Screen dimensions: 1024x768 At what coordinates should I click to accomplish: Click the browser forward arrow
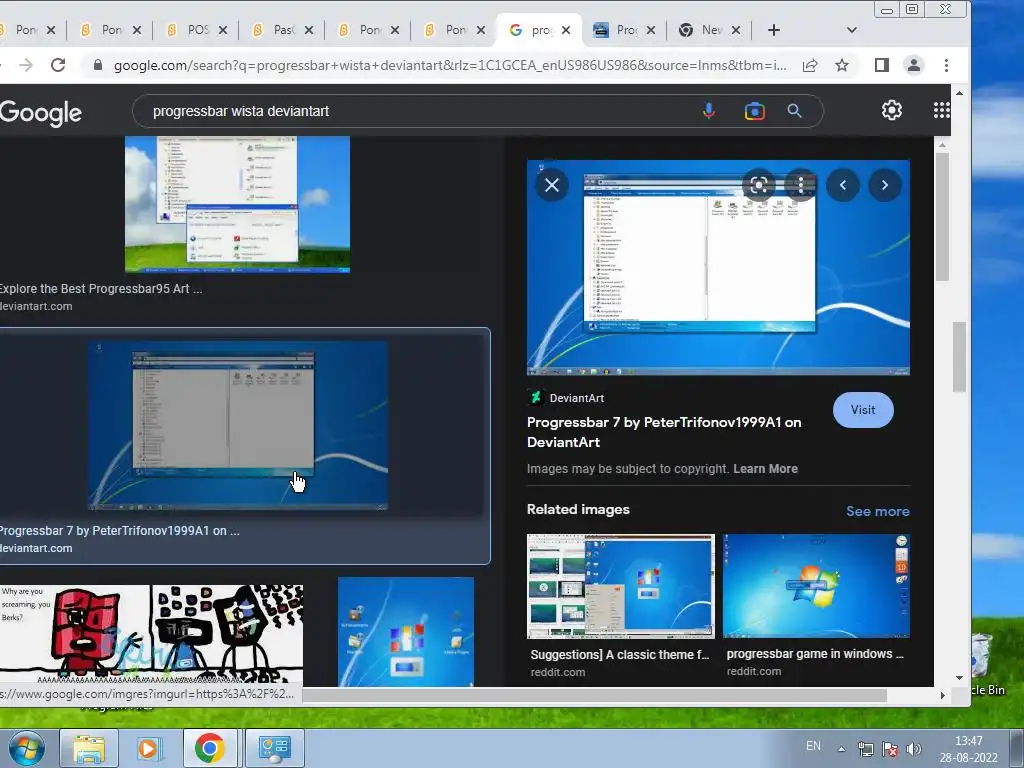coord(25,65)
